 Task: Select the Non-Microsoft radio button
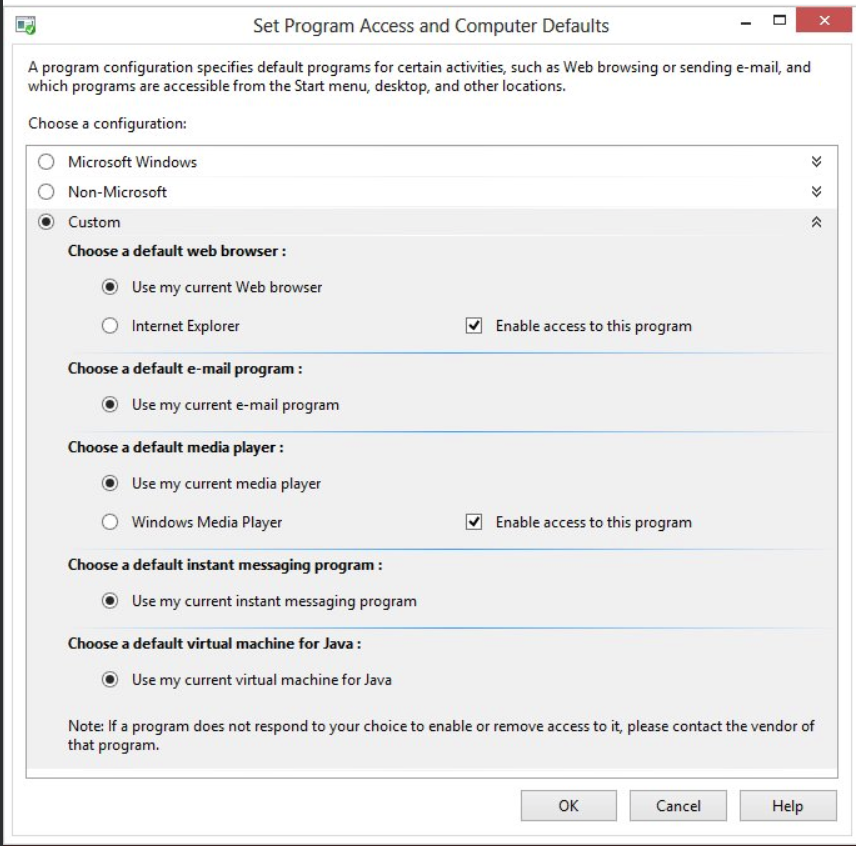(x=46, y=192)
